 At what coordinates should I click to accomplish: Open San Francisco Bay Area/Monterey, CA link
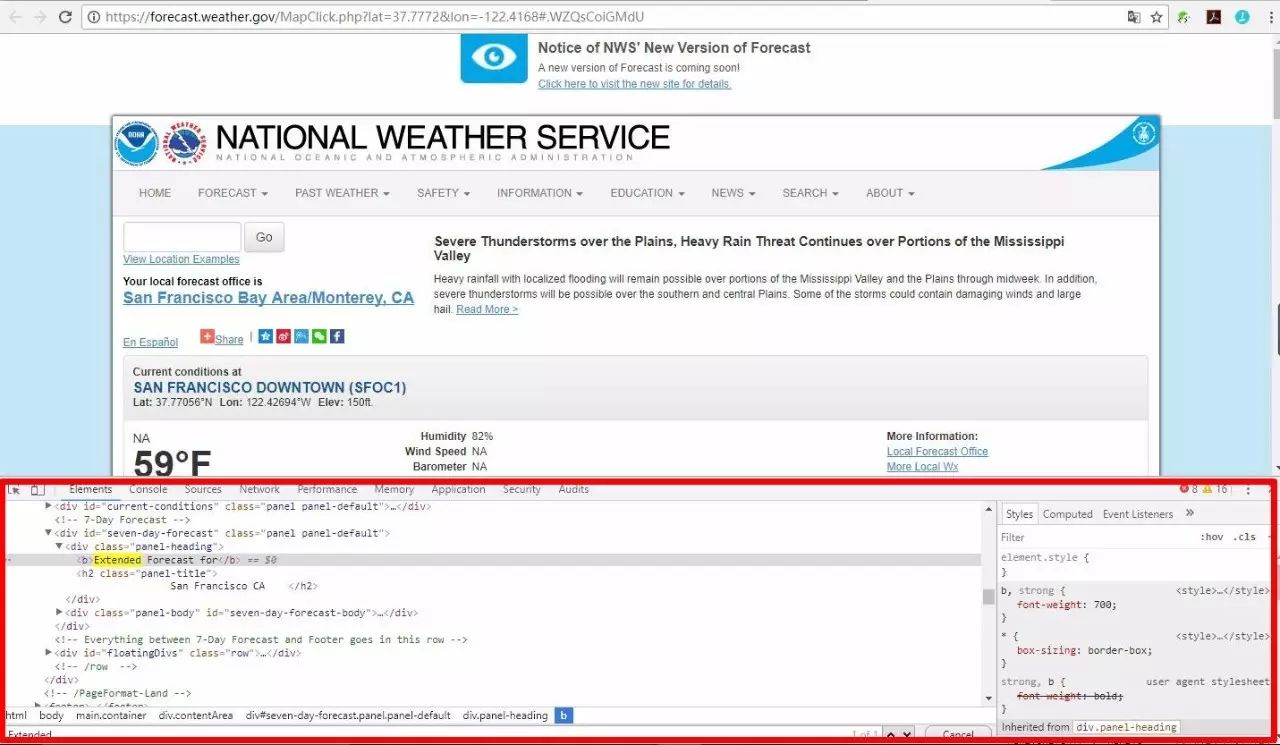tap(268, 298)
